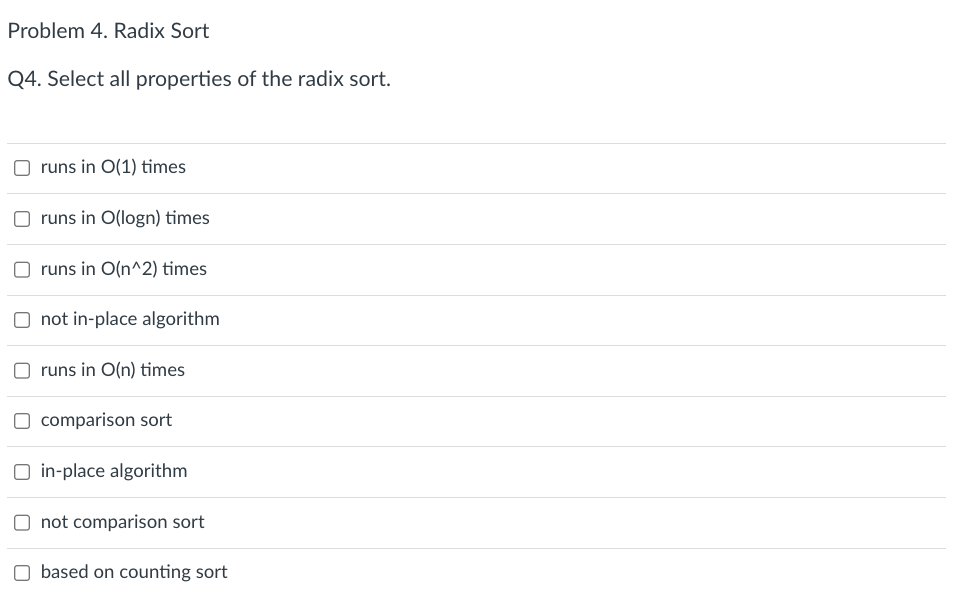Tick the 'in-place algorithm' checkbox
Viewport: 968px width, 600px height.
coord(22,472)
